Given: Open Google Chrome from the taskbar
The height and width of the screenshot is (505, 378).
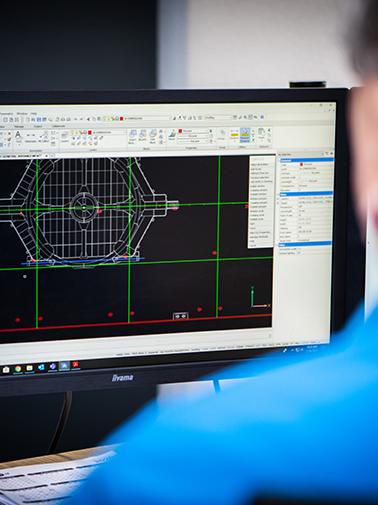Looking at the screenshot, I should 18,369.
